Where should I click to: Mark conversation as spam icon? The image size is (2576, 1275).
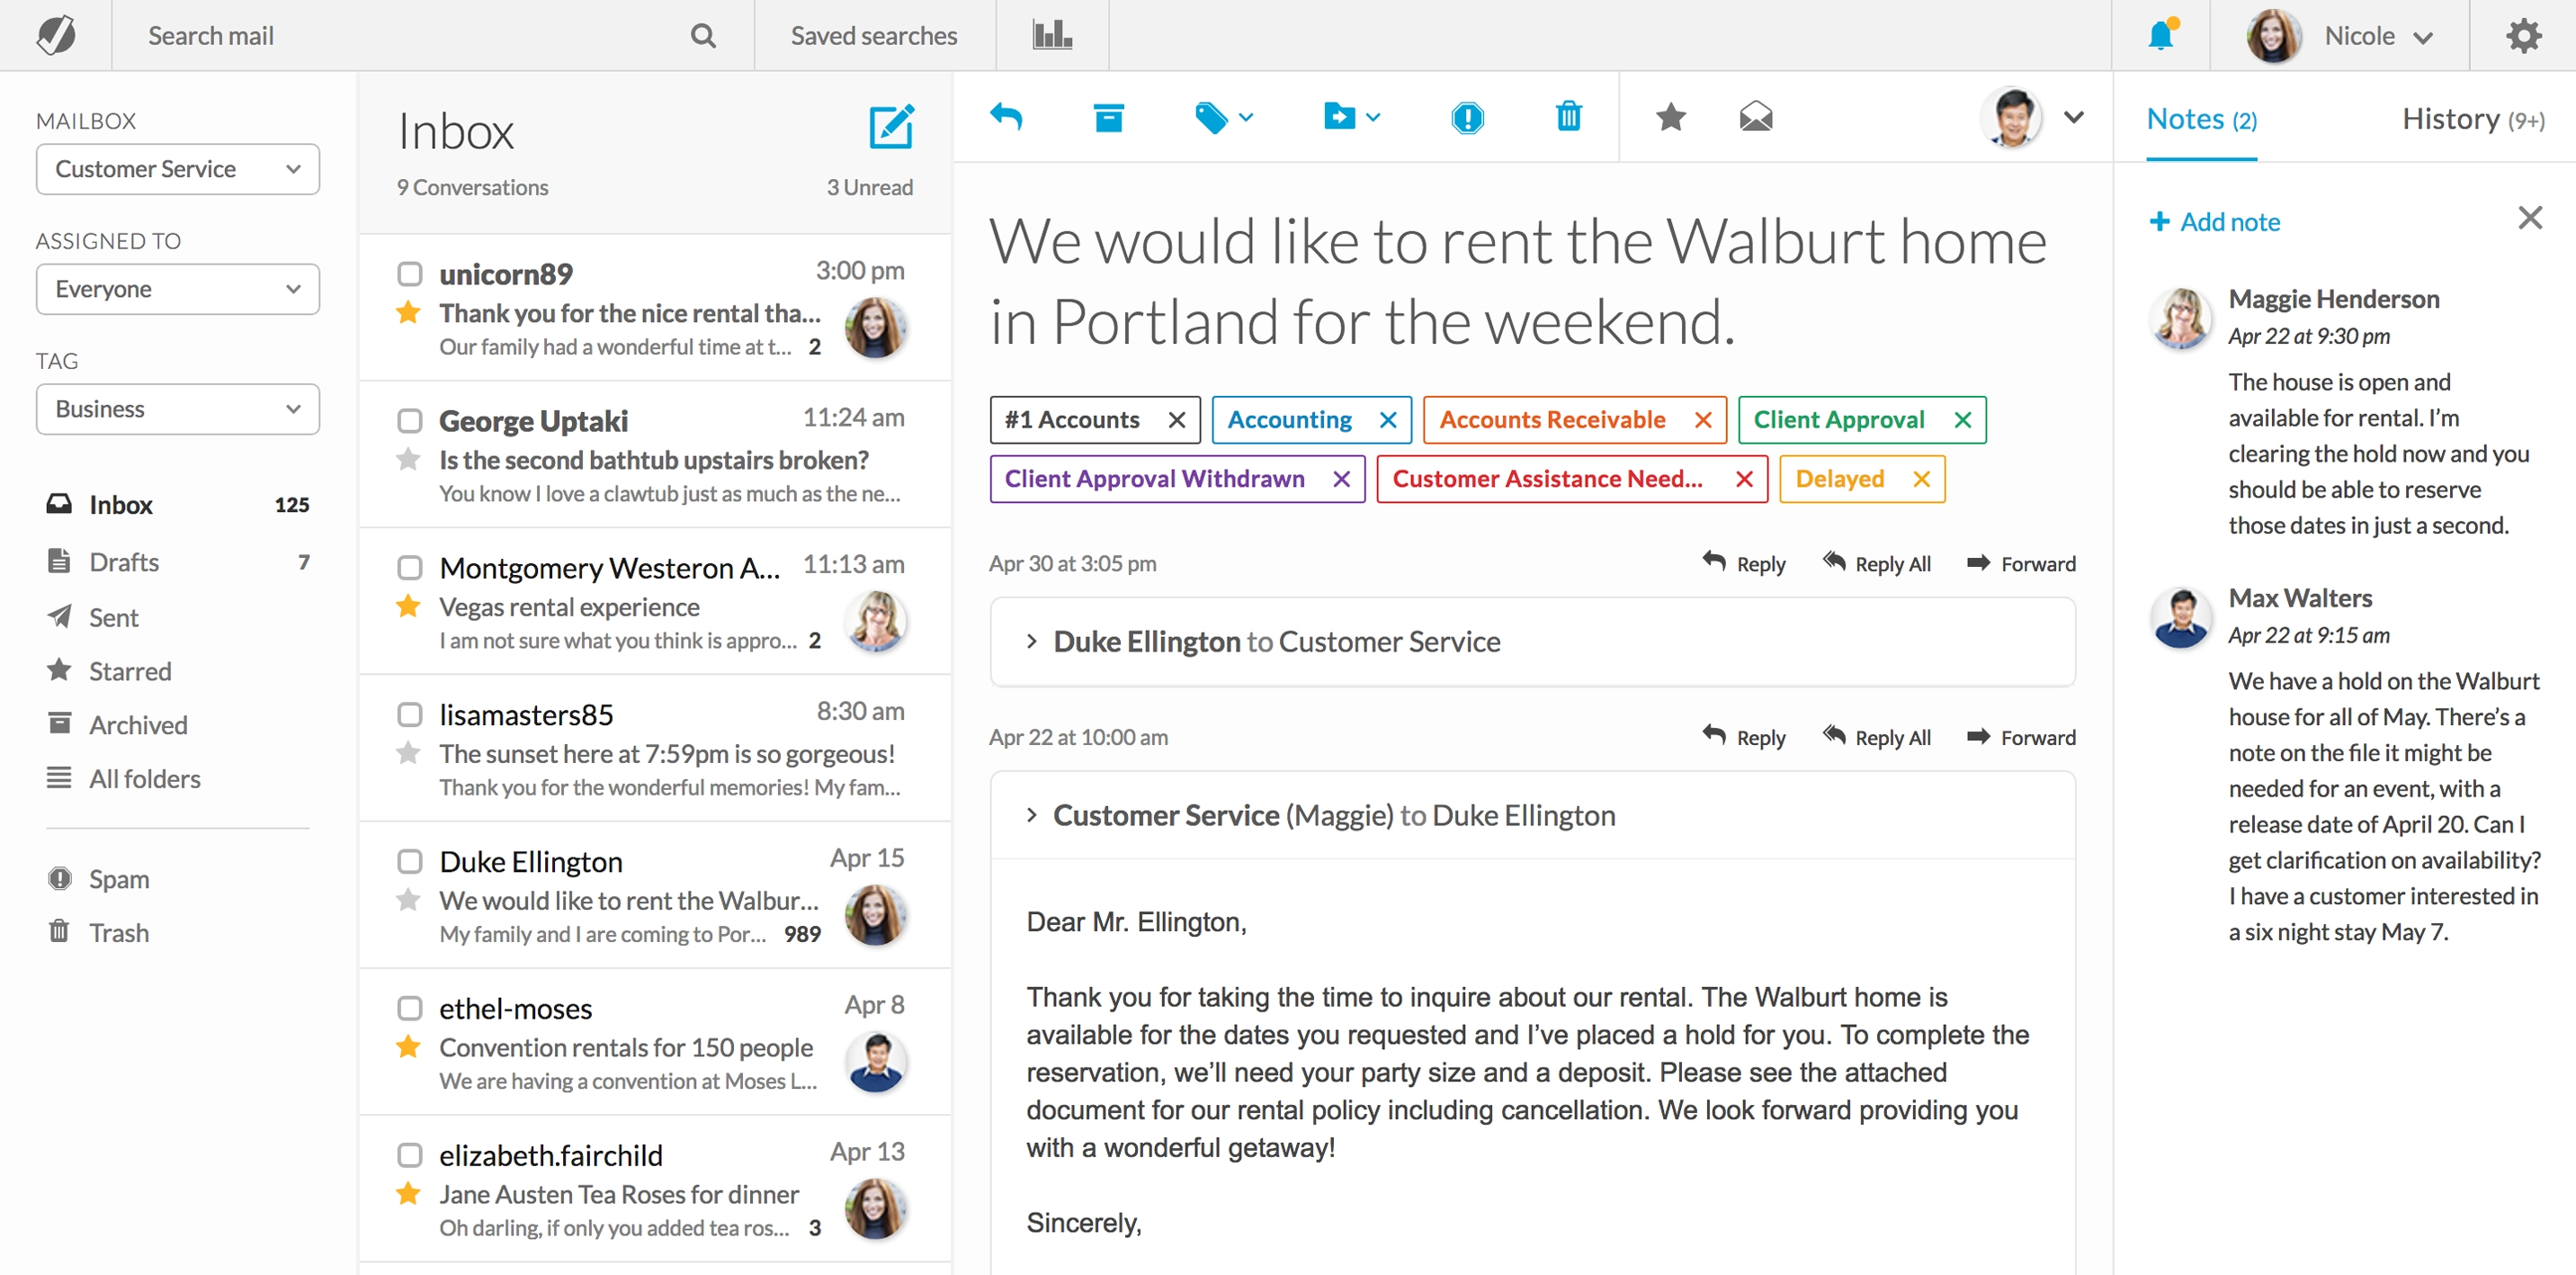point(1466,118)
